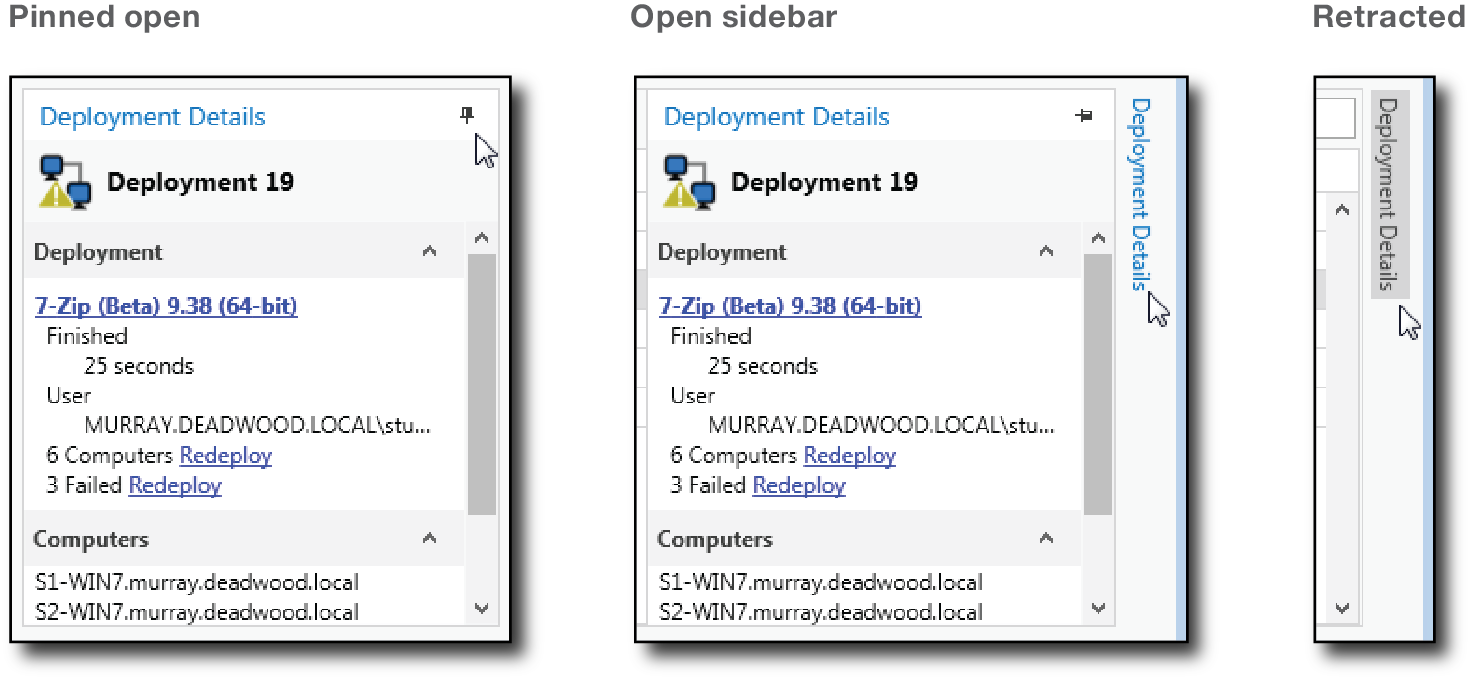Open 7-Zip (Beta) 9.38 link in pinned panel
Screen dimensions: 1471x680
point(166,306)
